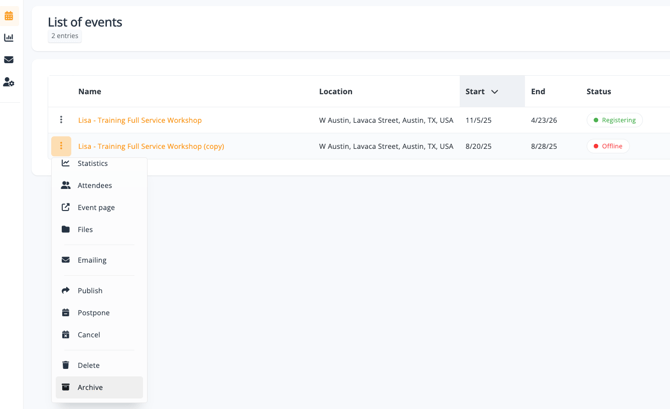
Task: Open Lisa - Training Full Service Workshop link
Action: pos(140,120)
